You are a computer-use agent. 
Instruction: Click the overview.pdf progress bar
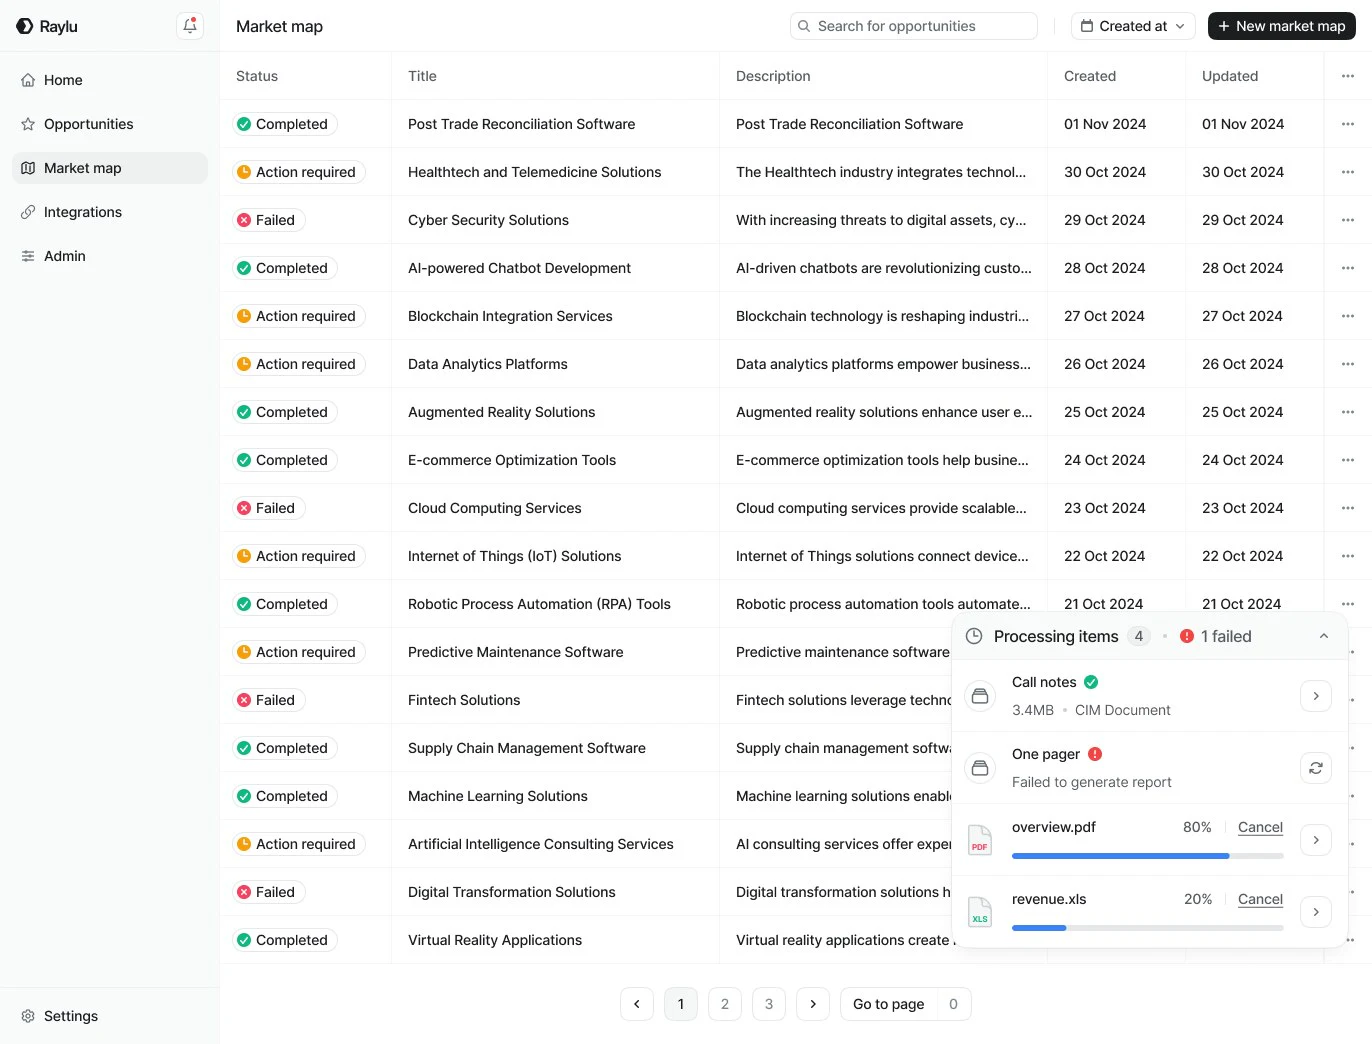coord(1148,856)
